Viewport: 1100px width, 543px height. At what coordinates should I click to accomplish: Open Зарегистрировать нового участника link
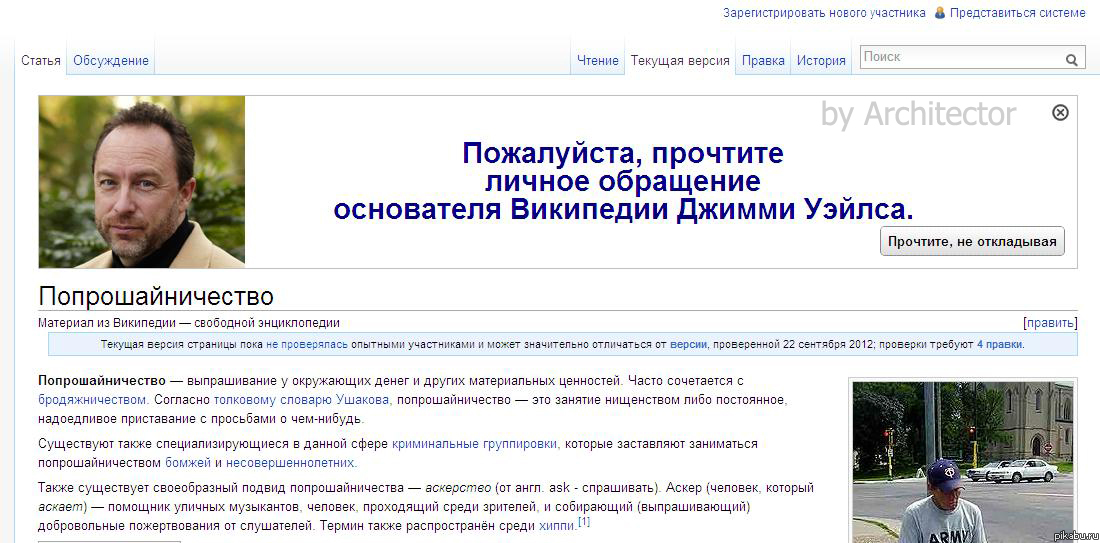[x=824, y=13]
